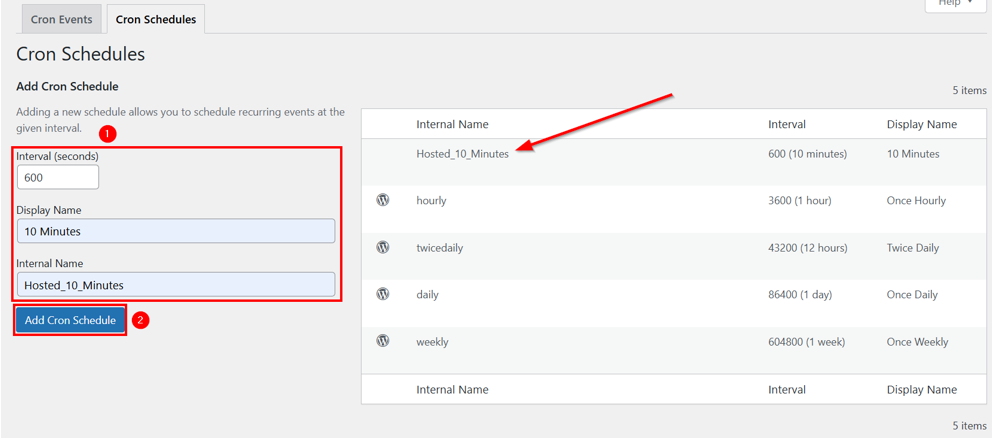The height and width of the screenshot is (438, 992).
Task: Click the 3600 (1 hour) interval cell
Action: 800,201
